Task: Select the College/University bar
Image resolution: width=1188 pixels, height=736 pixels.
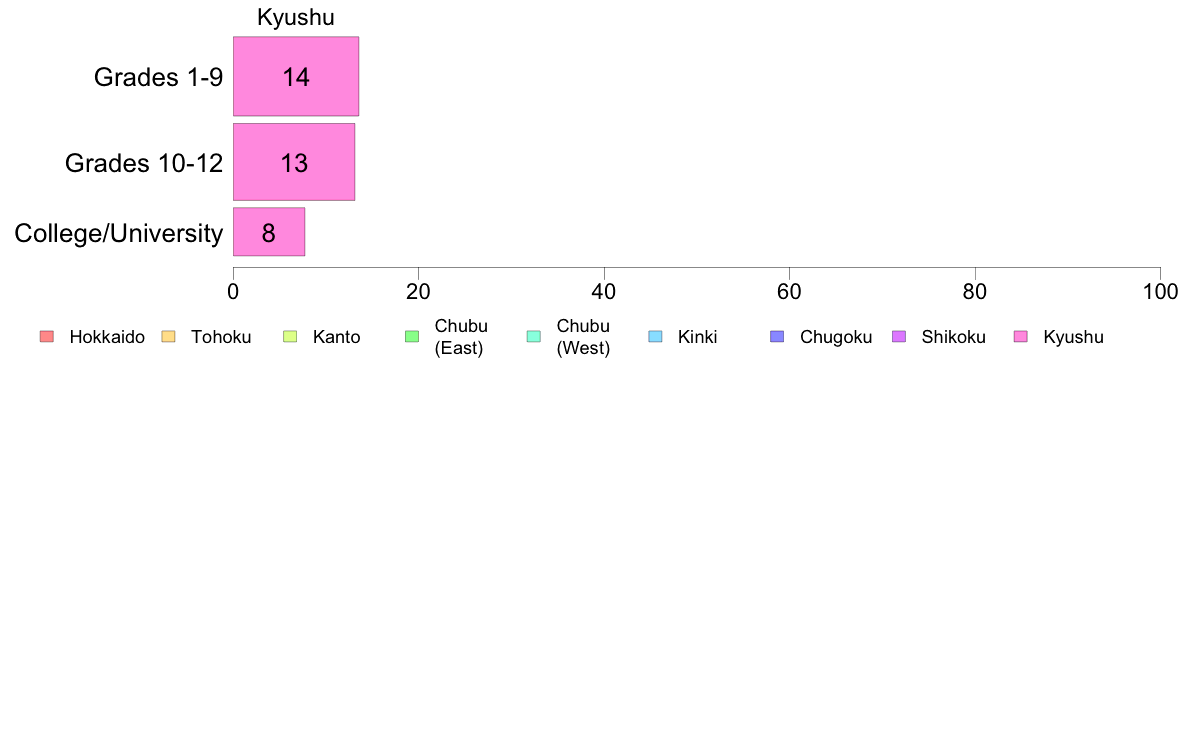Action: click(x=269, y=232)
